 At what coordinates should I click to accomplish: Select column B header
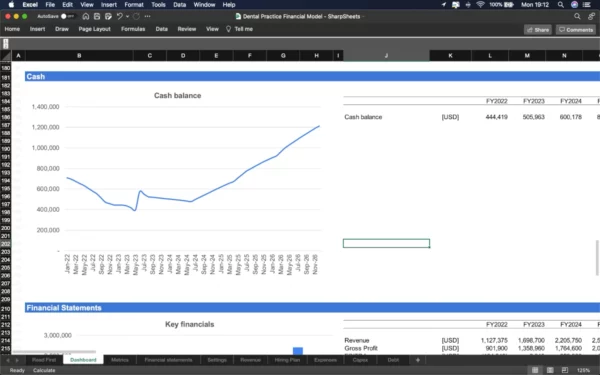(x=79, y=56)
